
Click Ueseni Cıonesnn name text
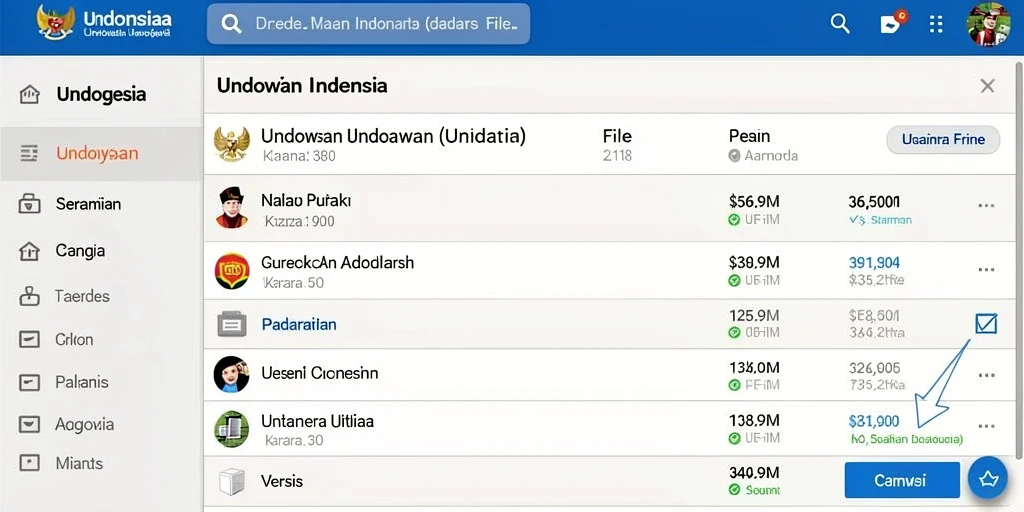pos(320,373)
